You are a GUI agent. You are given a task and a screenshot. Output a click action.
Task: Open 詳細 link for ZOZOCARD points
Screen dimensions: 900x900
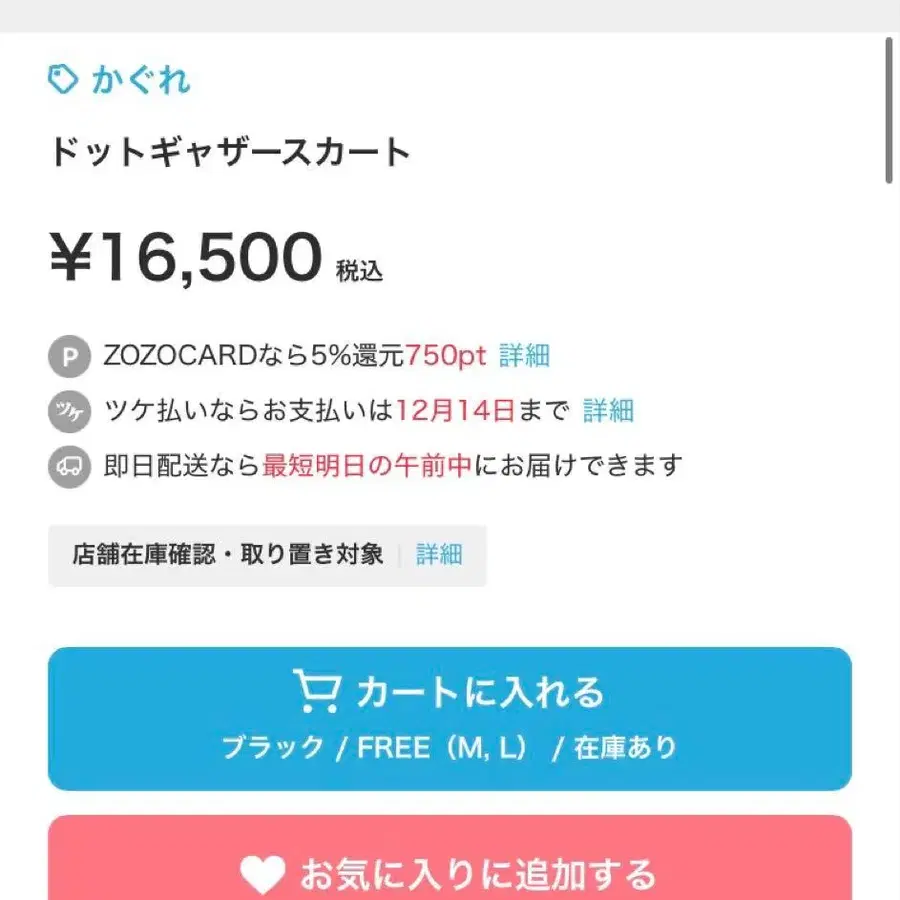click(525, 355)
